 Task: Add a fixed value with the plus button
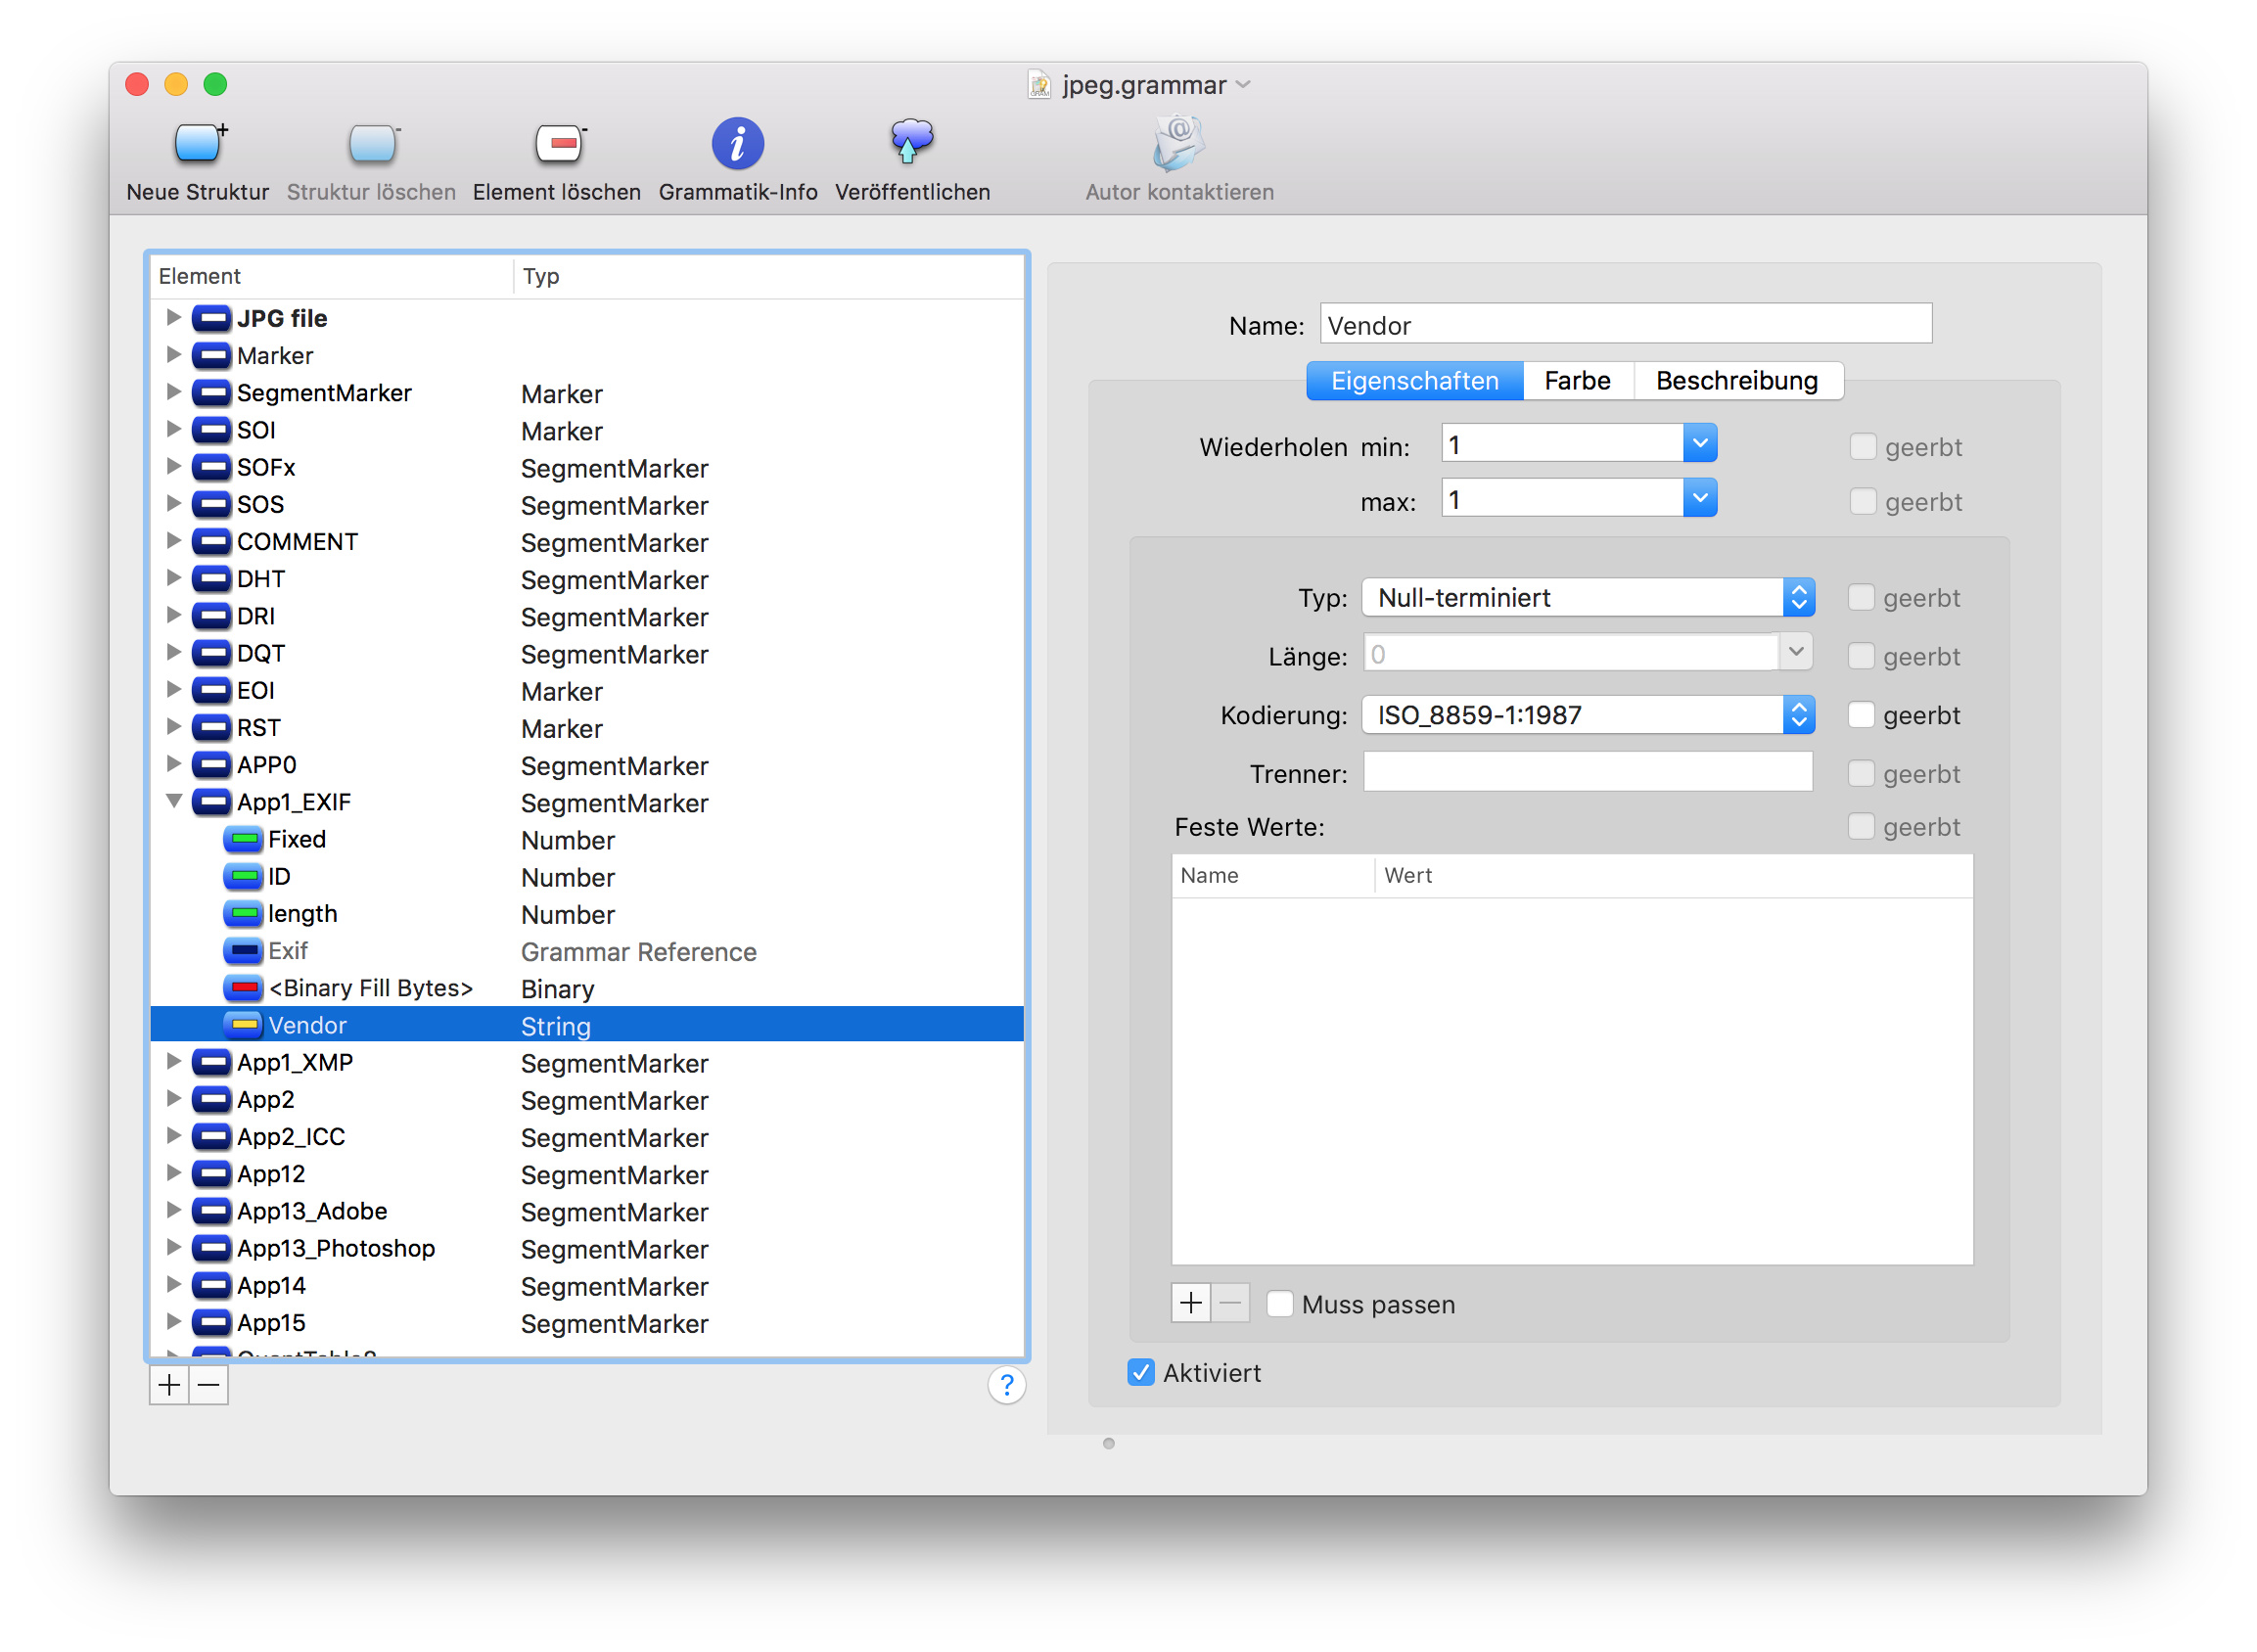click(x=1191, y=1304)
